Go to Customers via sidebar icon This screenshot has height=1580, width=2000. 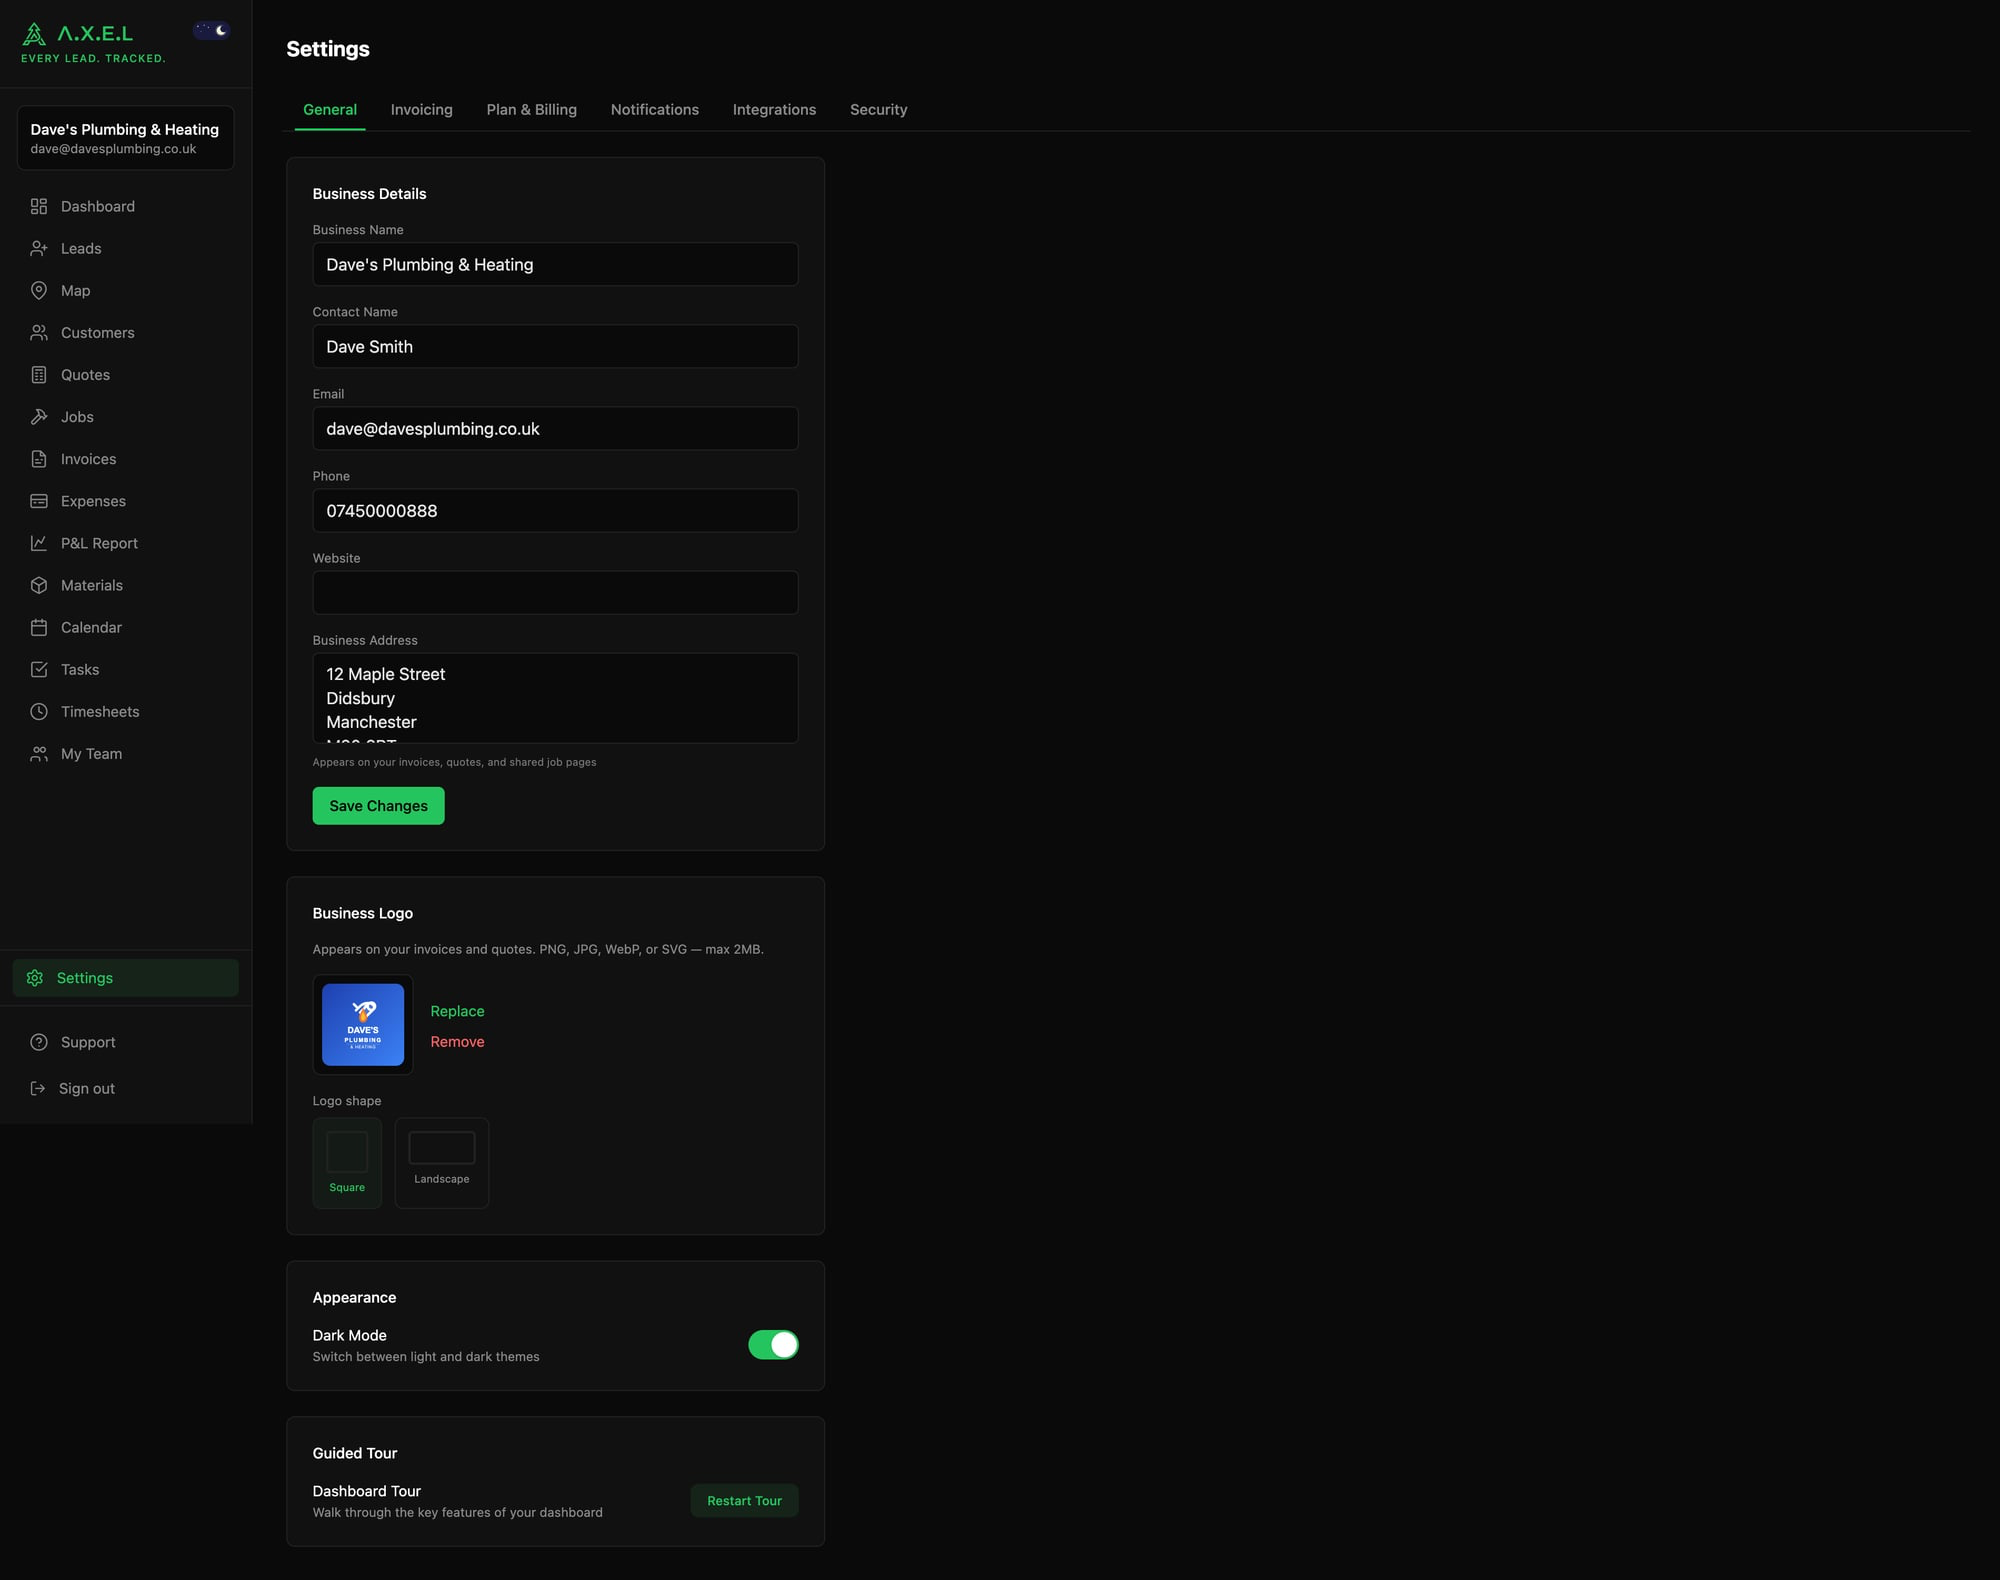(x=97, y=332)
